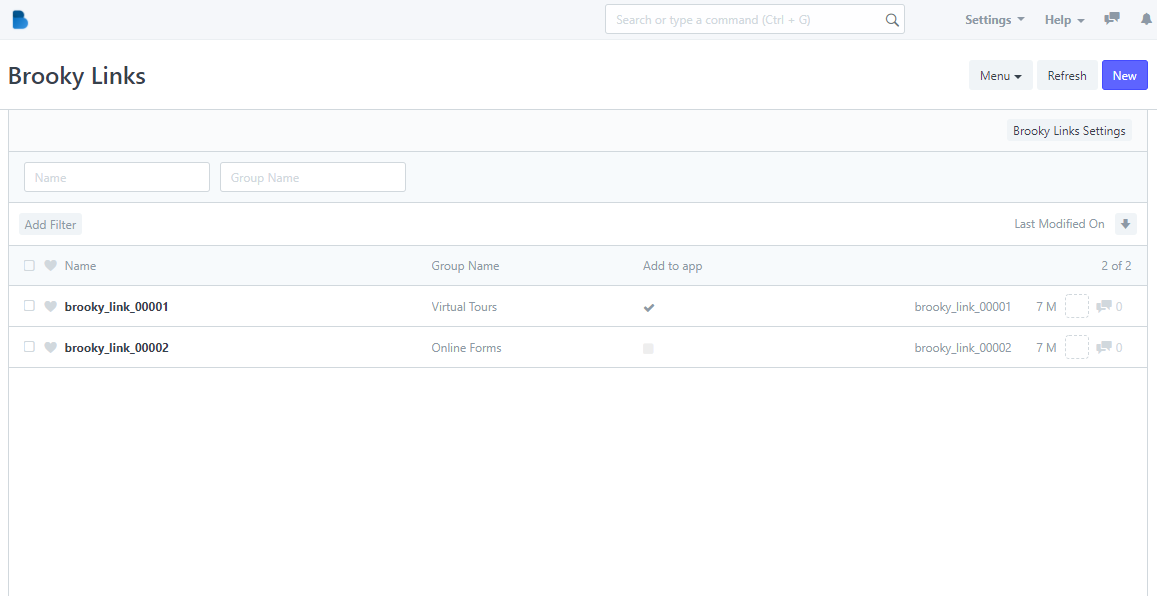Open the brooky_link_00002 record

pyautogui.click(x=117, y=347)
